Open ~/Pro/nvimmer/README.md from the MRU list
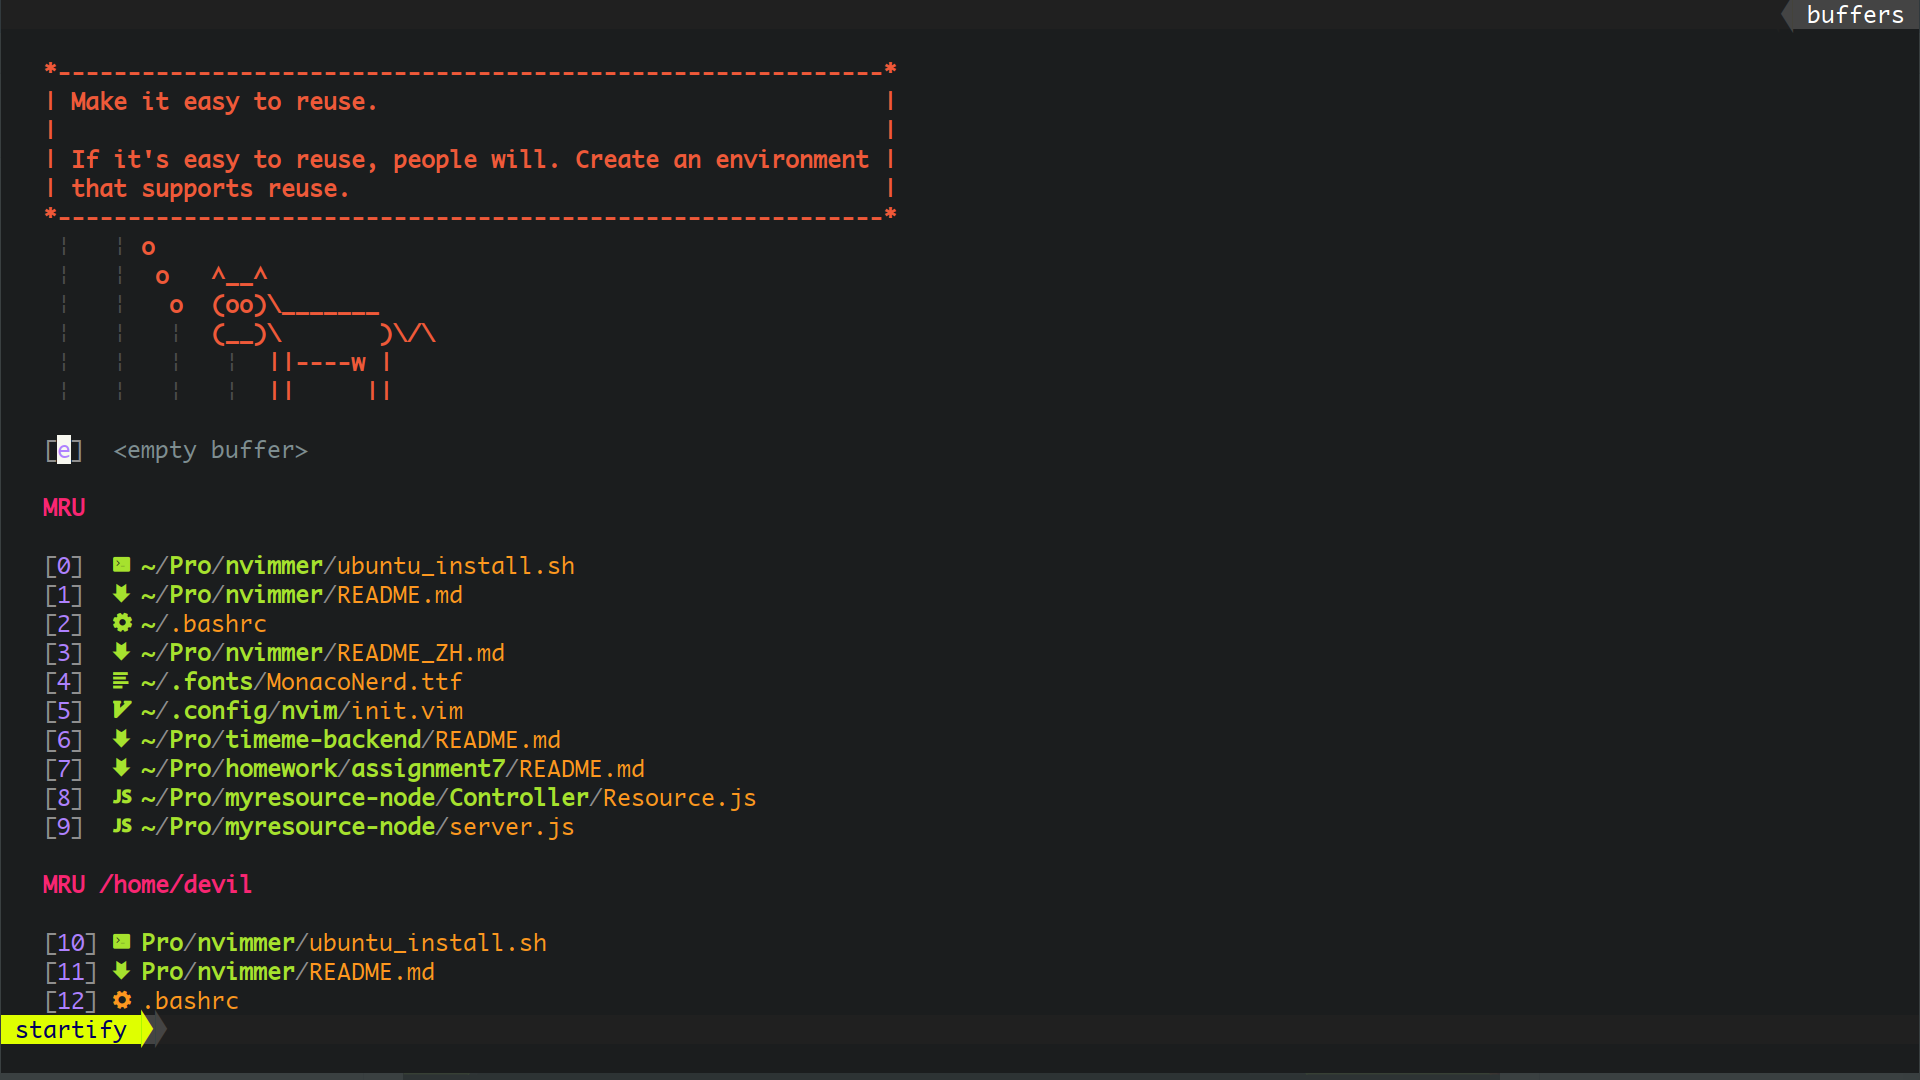The height and width of the screenshot is (1080, 1920). [301, 595]
